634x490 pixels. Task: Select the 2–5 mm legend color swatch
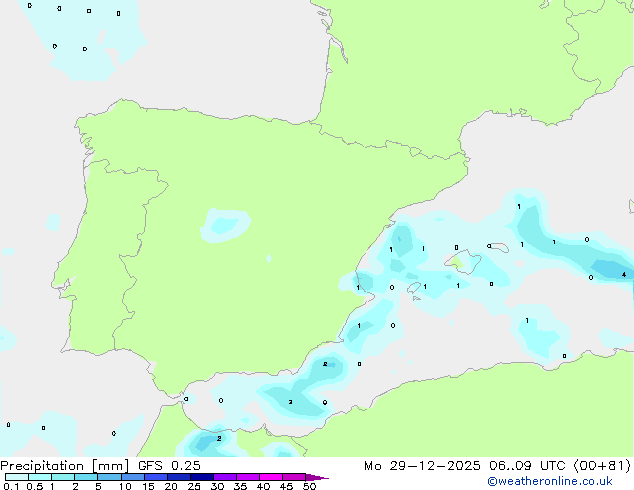click(x=86, y=477)
